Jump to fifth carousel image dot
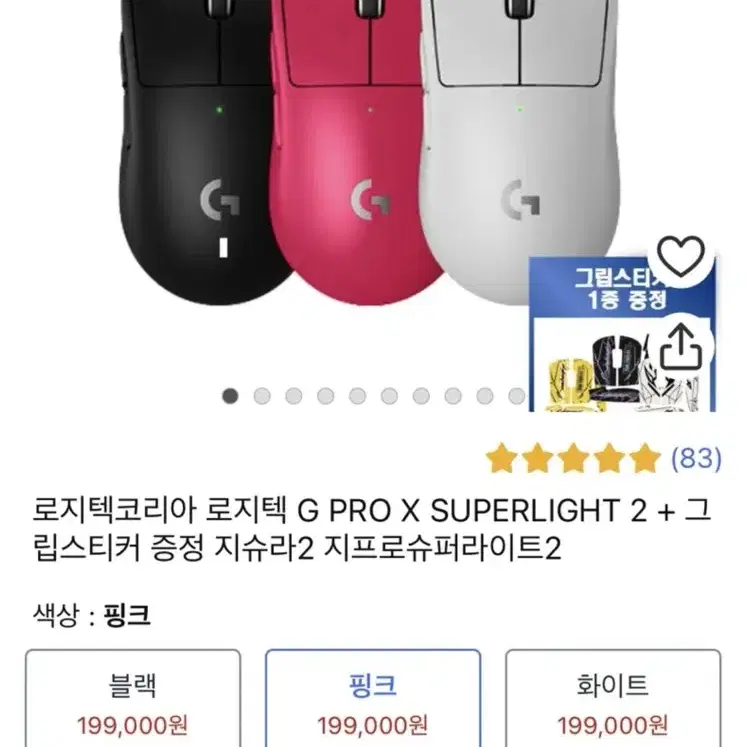Screen dimensions: 747x747 [357, 396]
